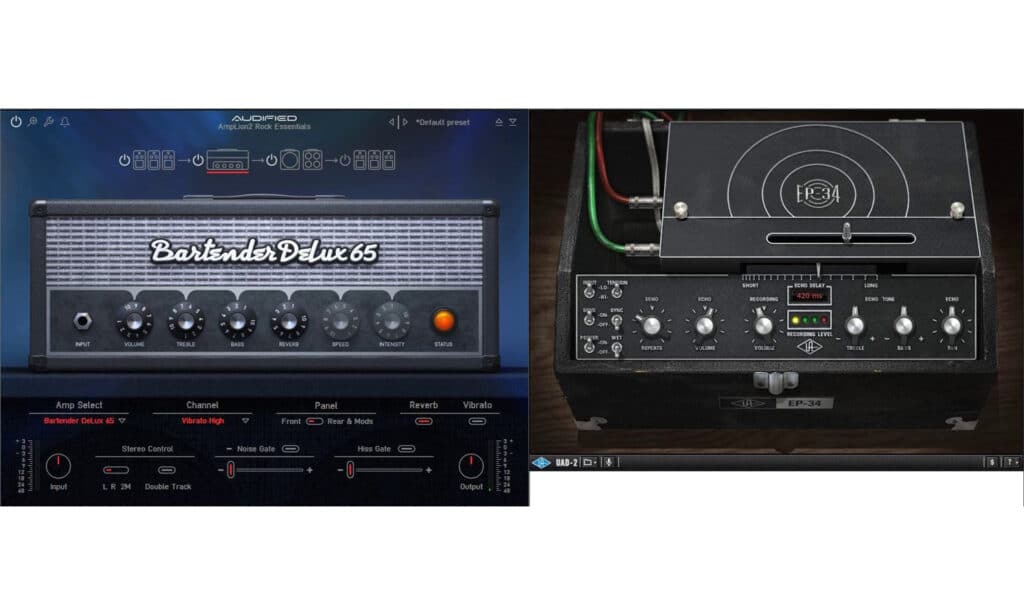Click the microphone icon in UAD-2 toolbar
Image resolution: width=1024 pixels, height=615 pixels.
pyautogui.click(x=609, y=463)
